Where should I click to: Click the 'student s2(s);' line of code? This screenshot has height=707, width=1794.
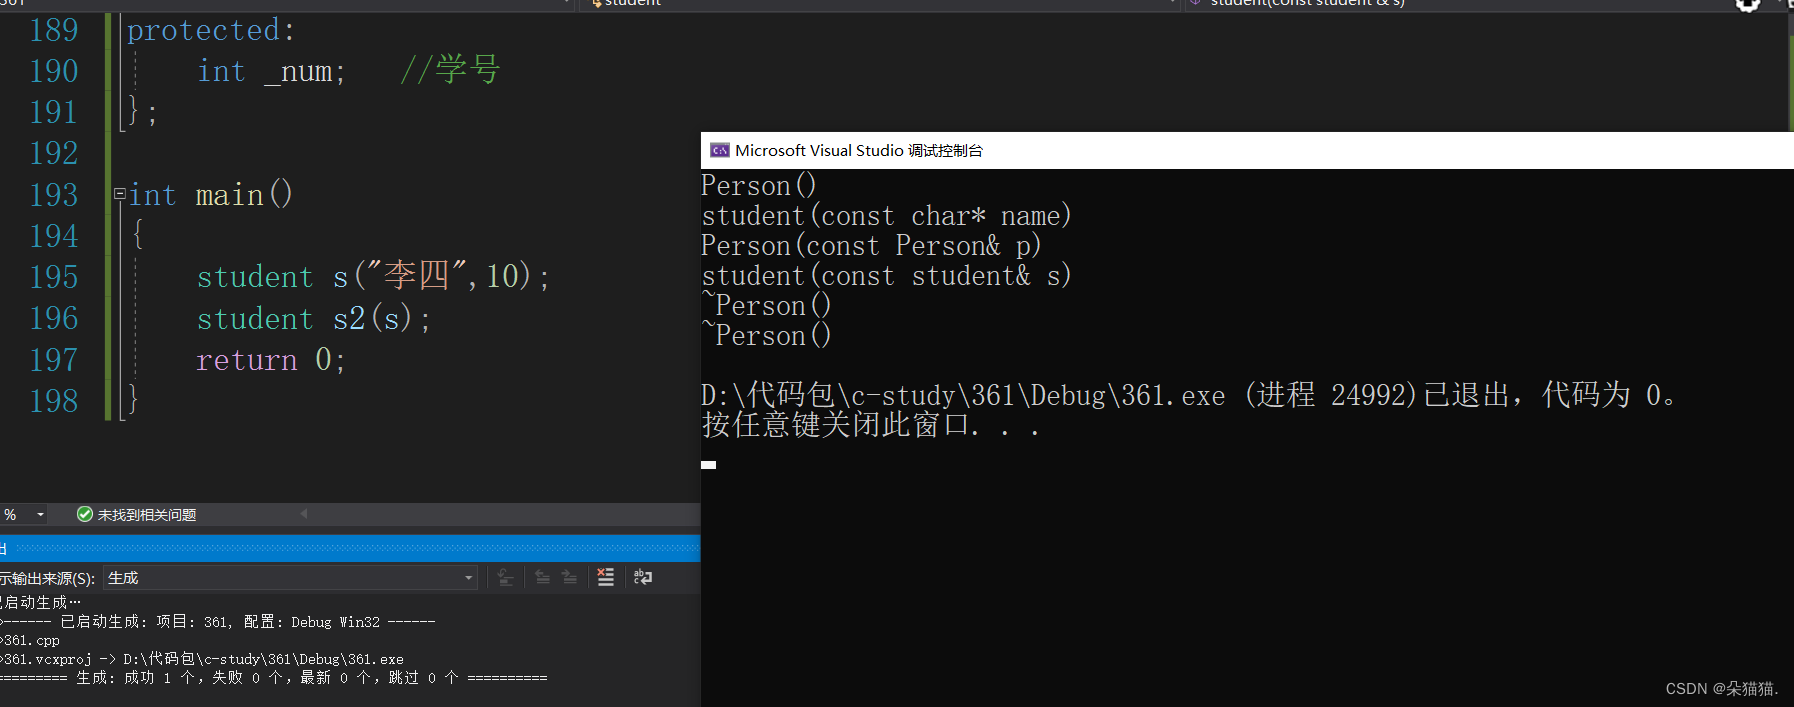(313, 319)
